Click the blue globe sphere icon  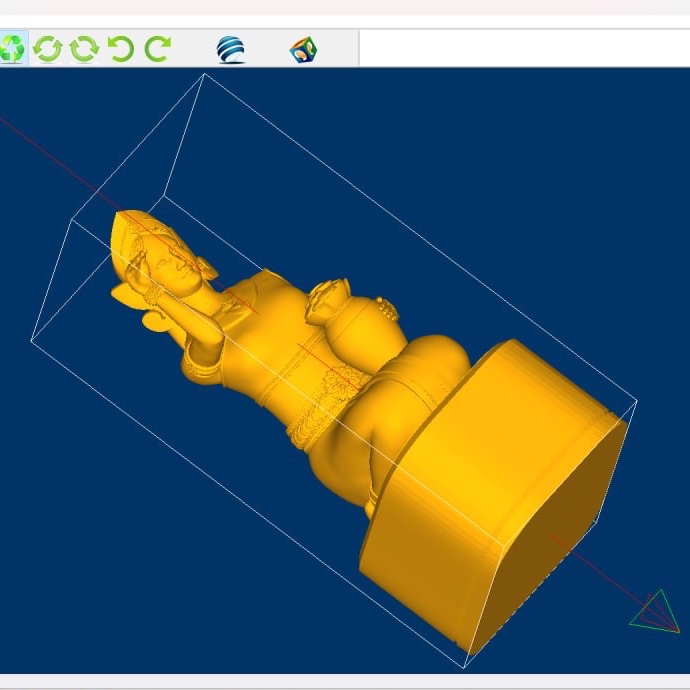point(231,49)
